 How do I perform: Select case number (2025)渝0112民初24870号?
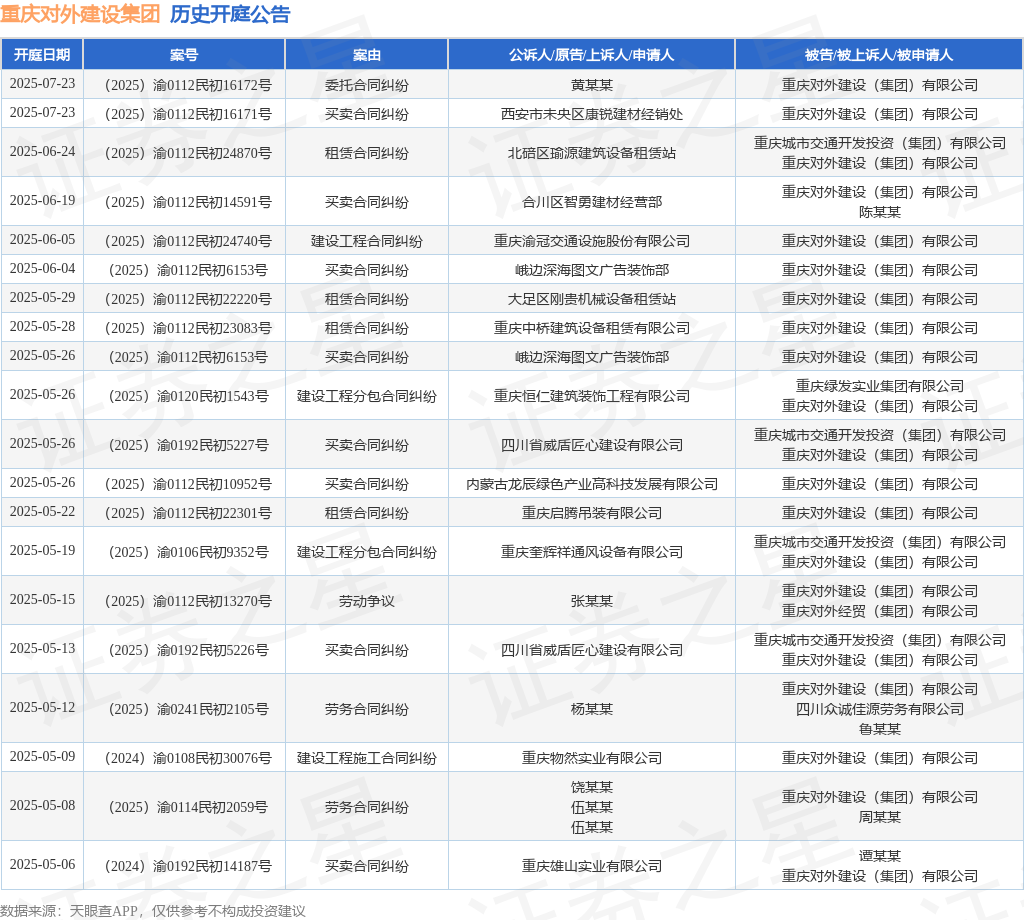pos(188,153)
